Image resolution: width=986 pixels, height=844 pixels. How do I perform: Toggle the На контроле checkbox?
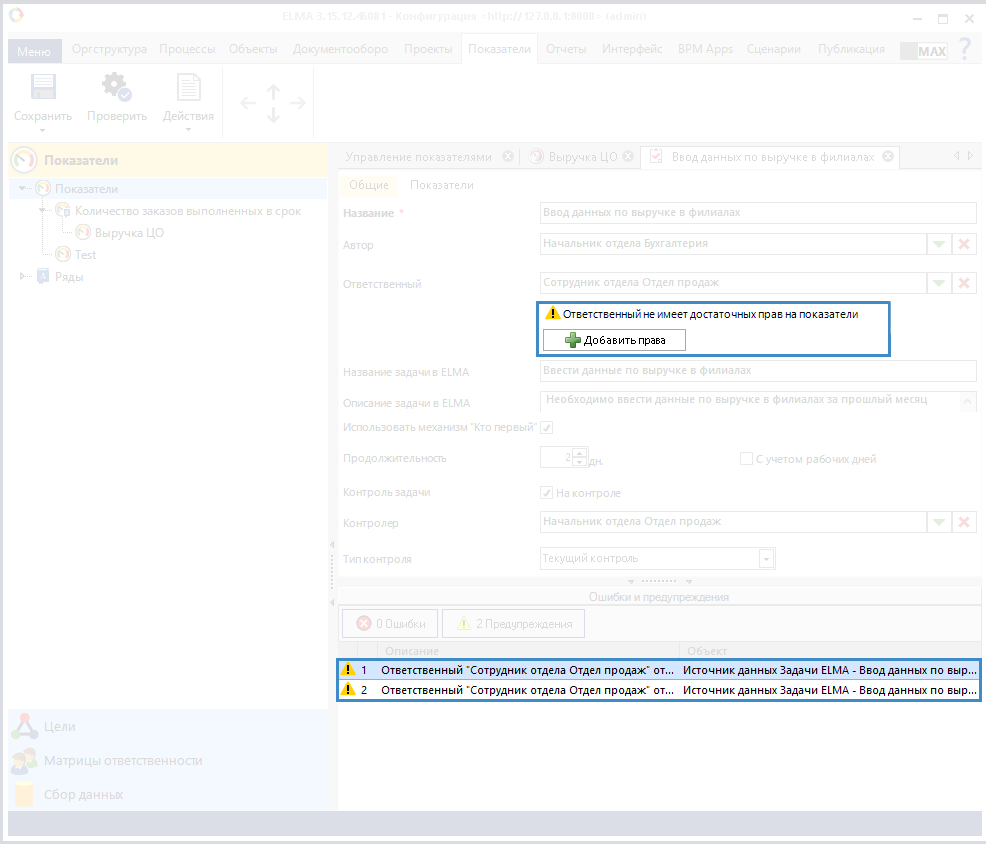pos(547,493)
